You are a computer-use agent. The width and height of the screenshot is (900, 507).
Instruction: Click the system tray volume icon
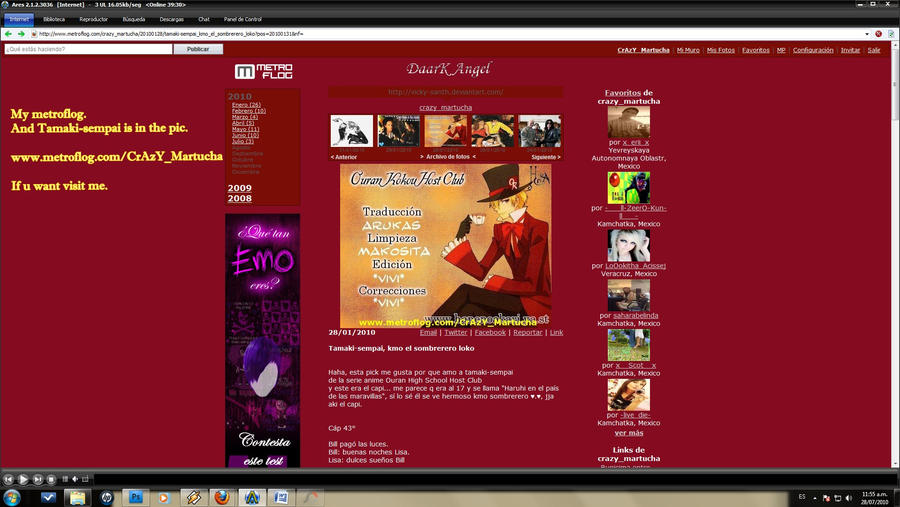[848, 498]
